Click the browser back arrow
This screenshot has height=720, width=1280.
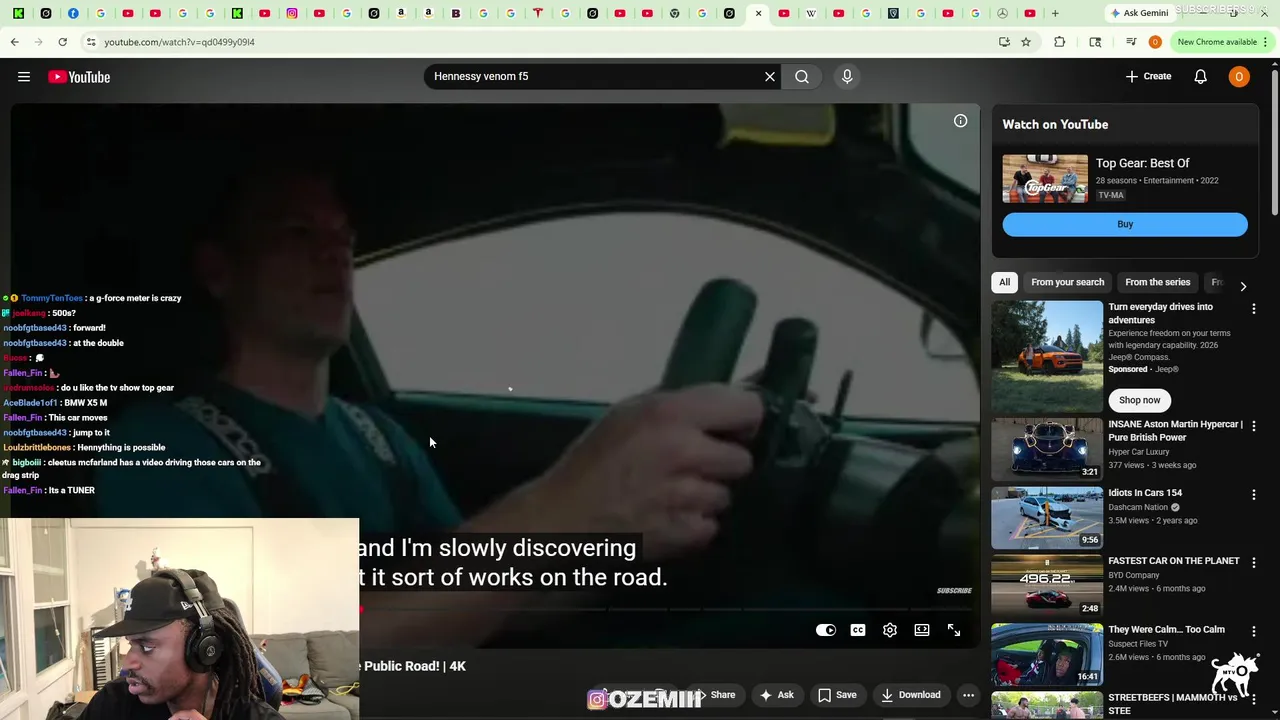point(14,42)
